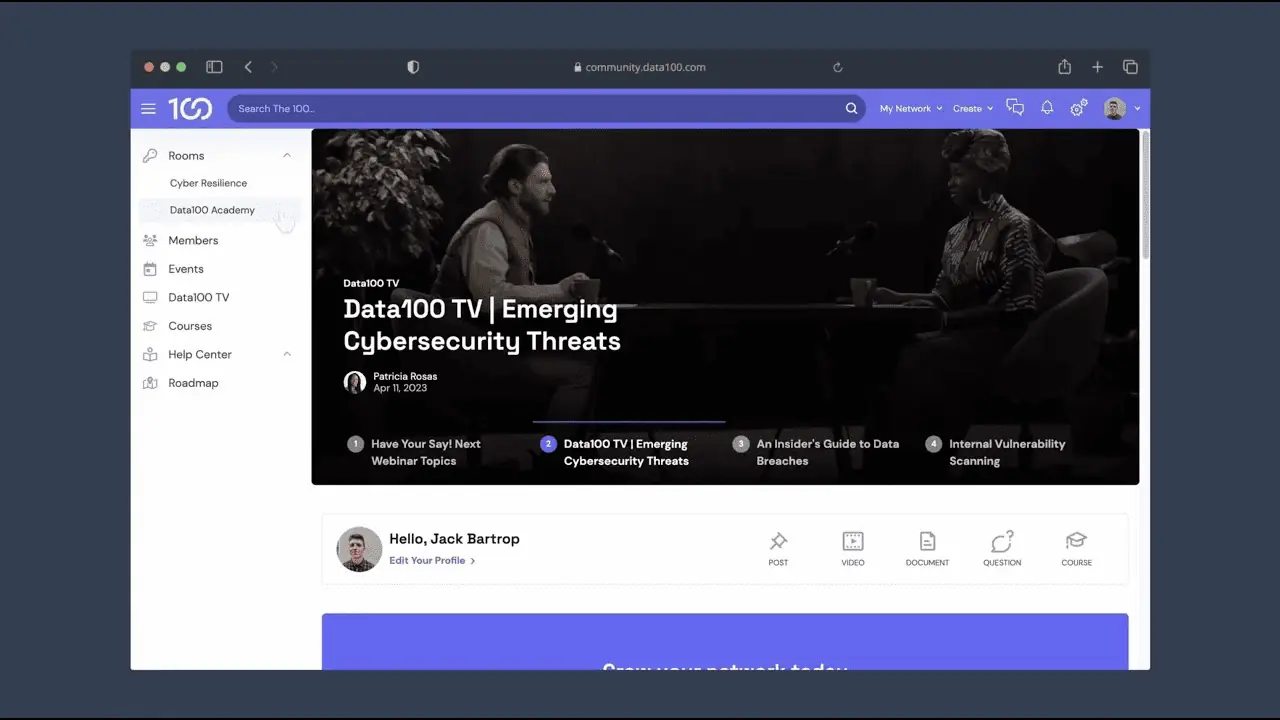The width and height of the screenshot is (1280, 720).
Task: Expand the My Network dropdown
Action: (x=910, y=108)
